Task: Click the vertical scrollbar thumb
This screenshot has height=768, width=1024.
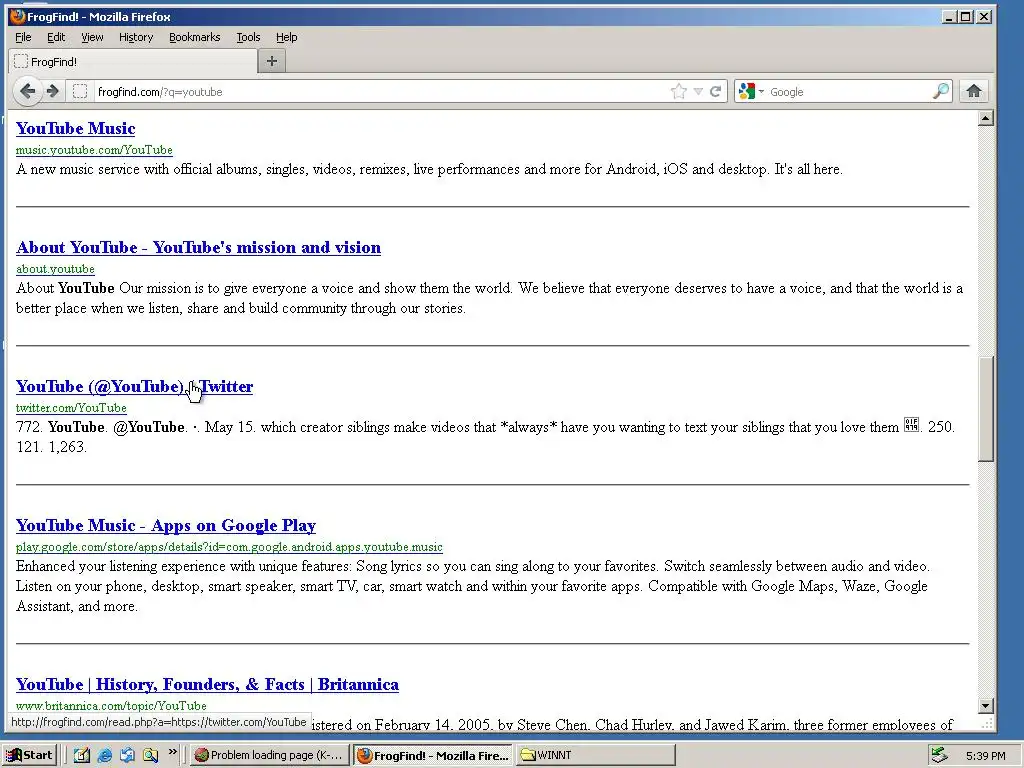Action: pyautogui.click(x=986, y=409)
